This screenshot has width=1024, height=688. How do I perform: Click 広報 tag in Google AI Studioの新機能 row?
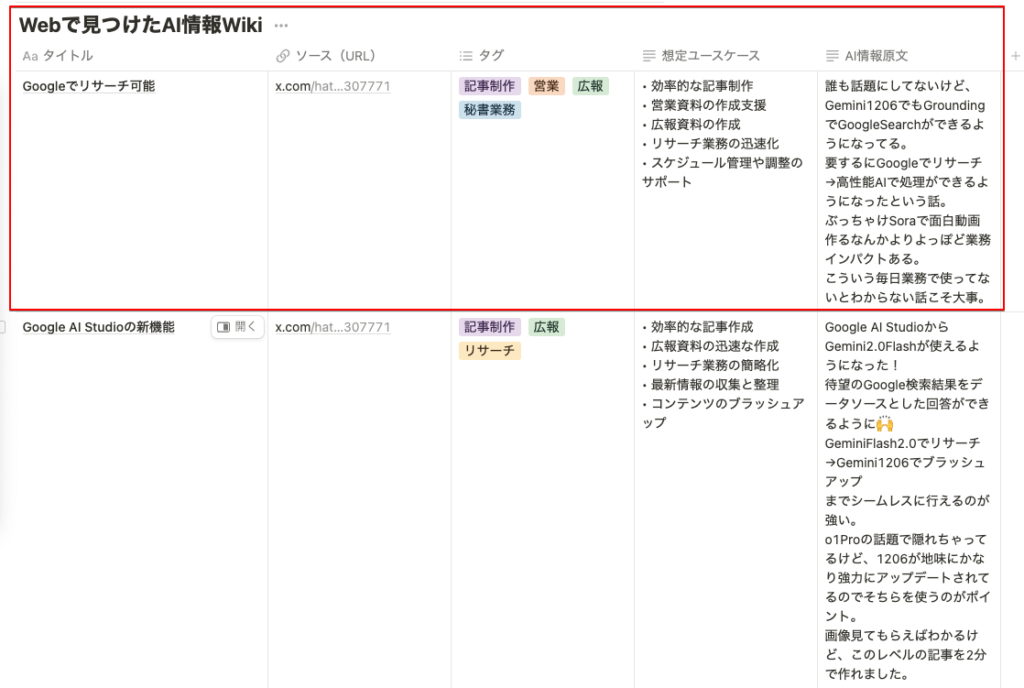546,327
